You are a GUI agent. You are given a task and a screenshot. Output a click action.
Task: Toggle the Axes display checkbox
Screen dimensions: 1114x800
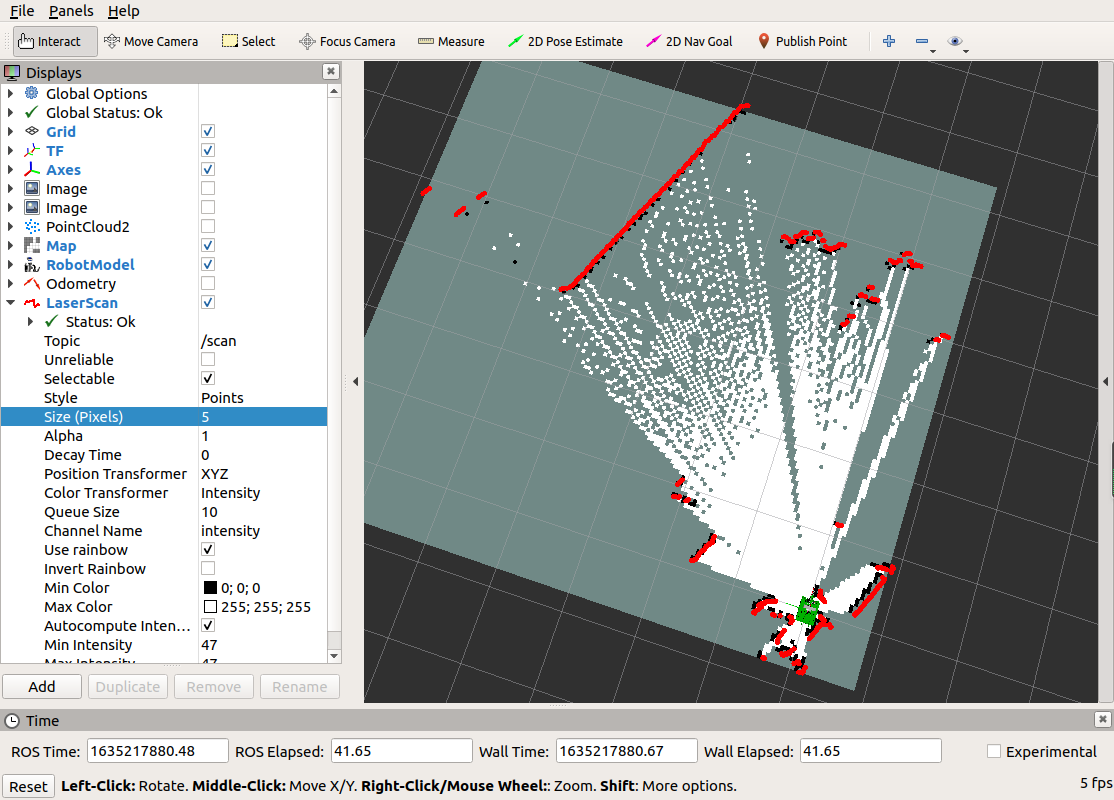[x=207, y=169]
